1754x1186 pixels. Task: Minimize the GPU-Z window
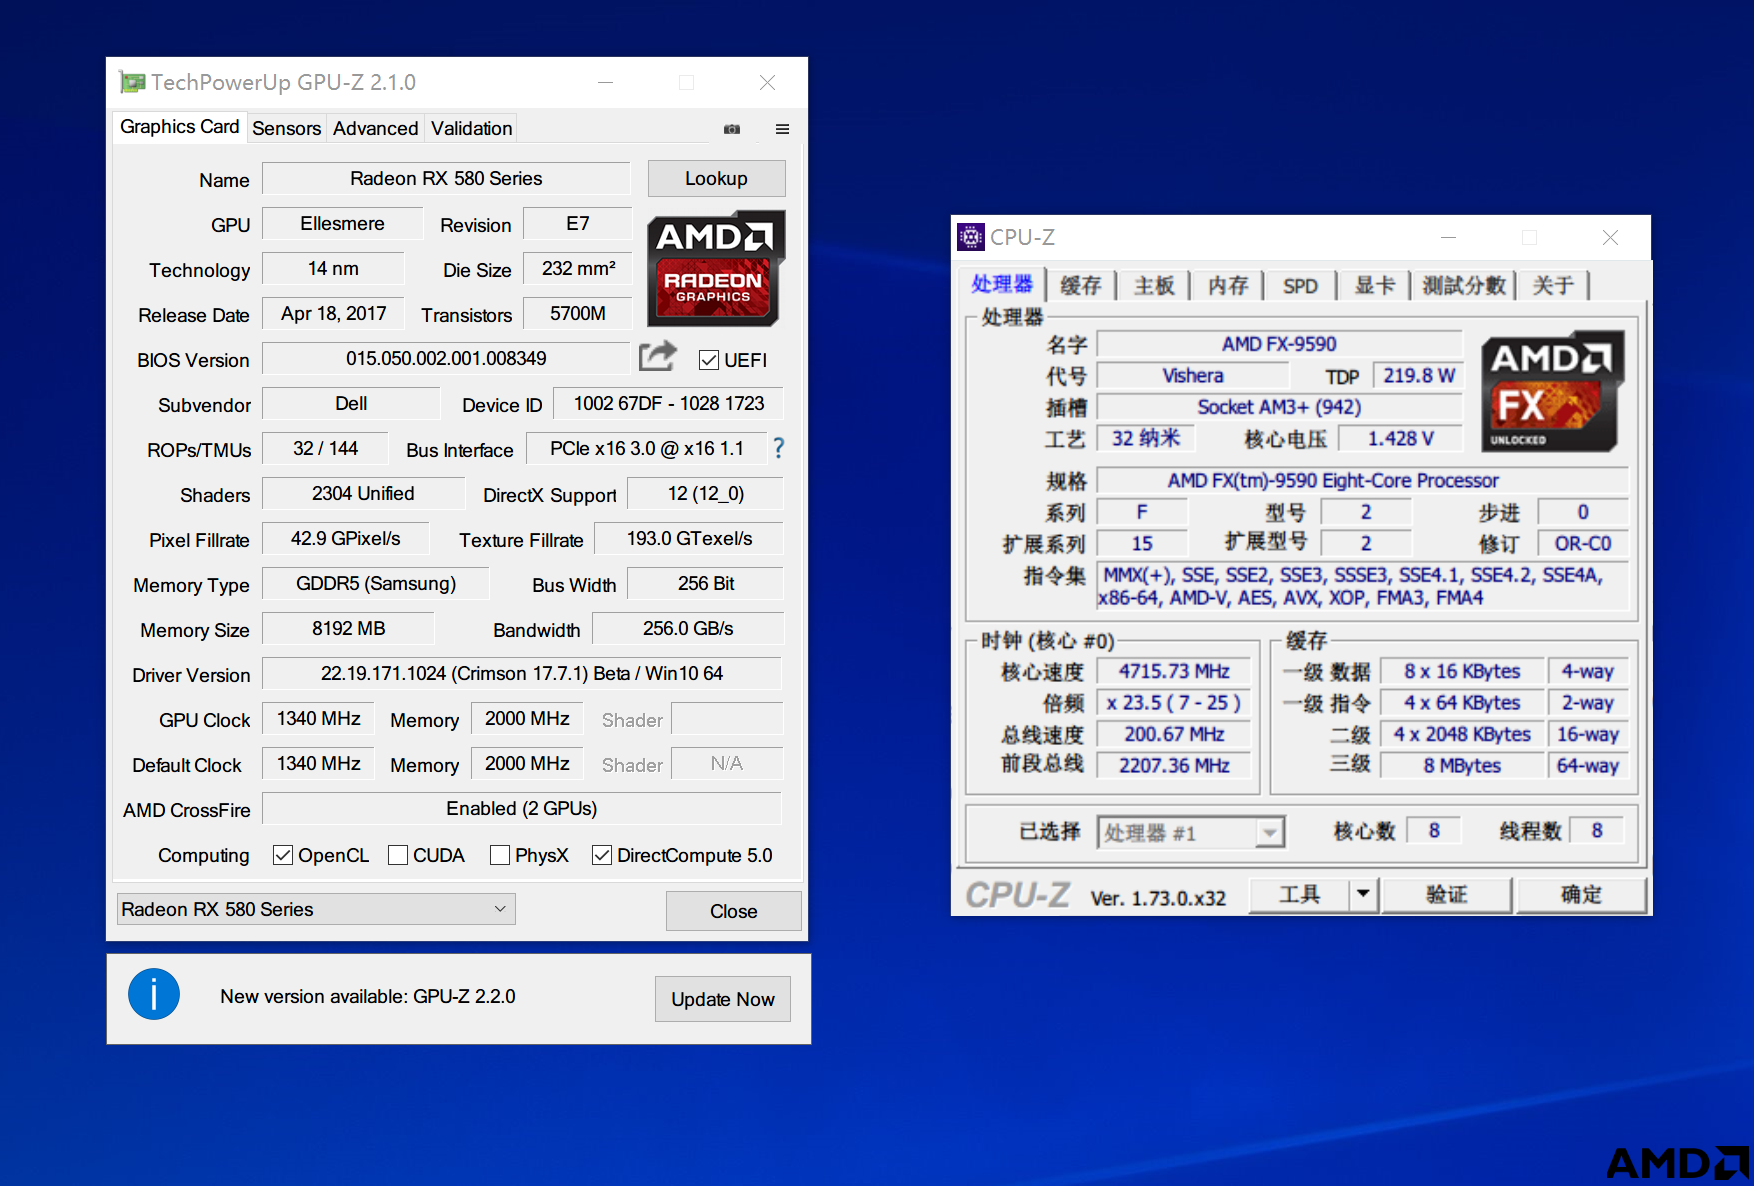[605, 82]
